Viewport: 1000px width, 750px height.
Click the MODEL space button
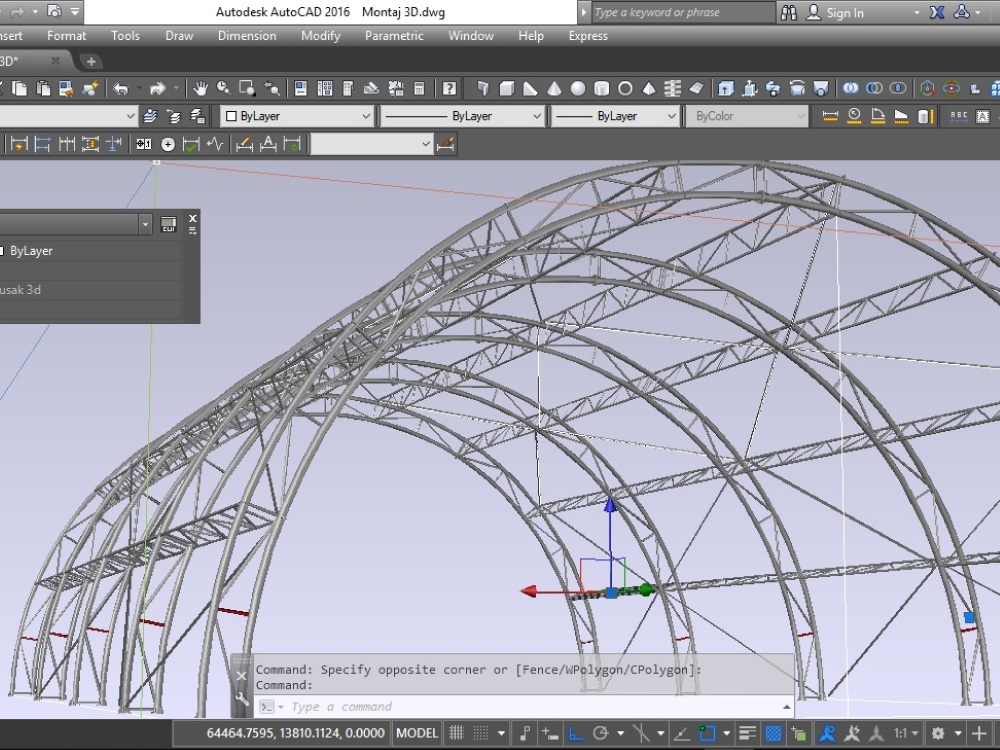[x=417, y=733]
